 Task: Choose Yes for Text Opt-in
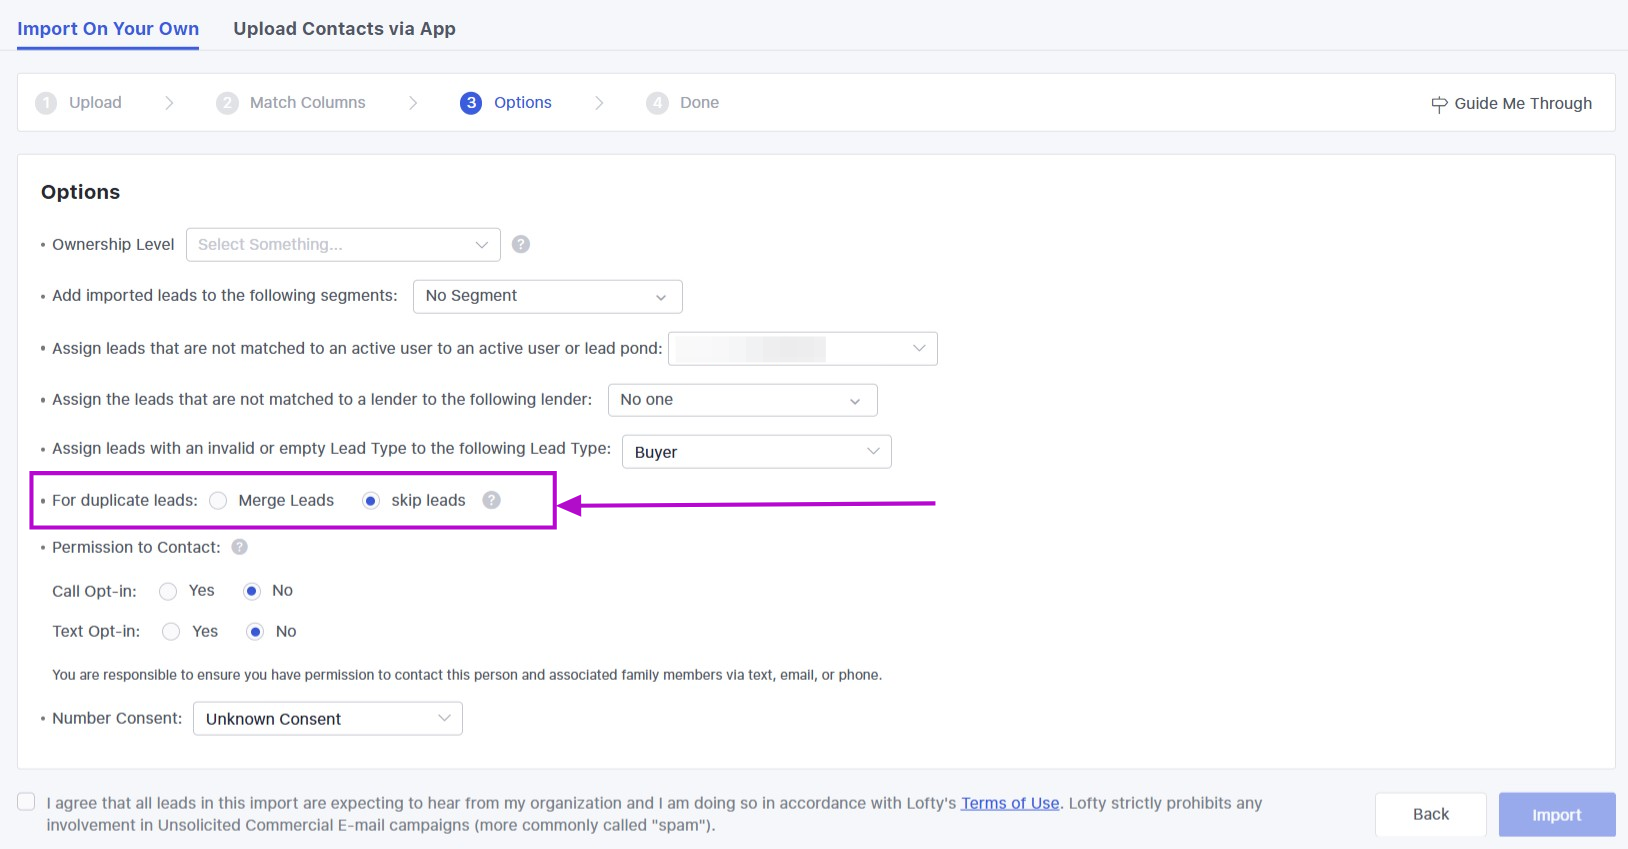click(x=171, y=632)
